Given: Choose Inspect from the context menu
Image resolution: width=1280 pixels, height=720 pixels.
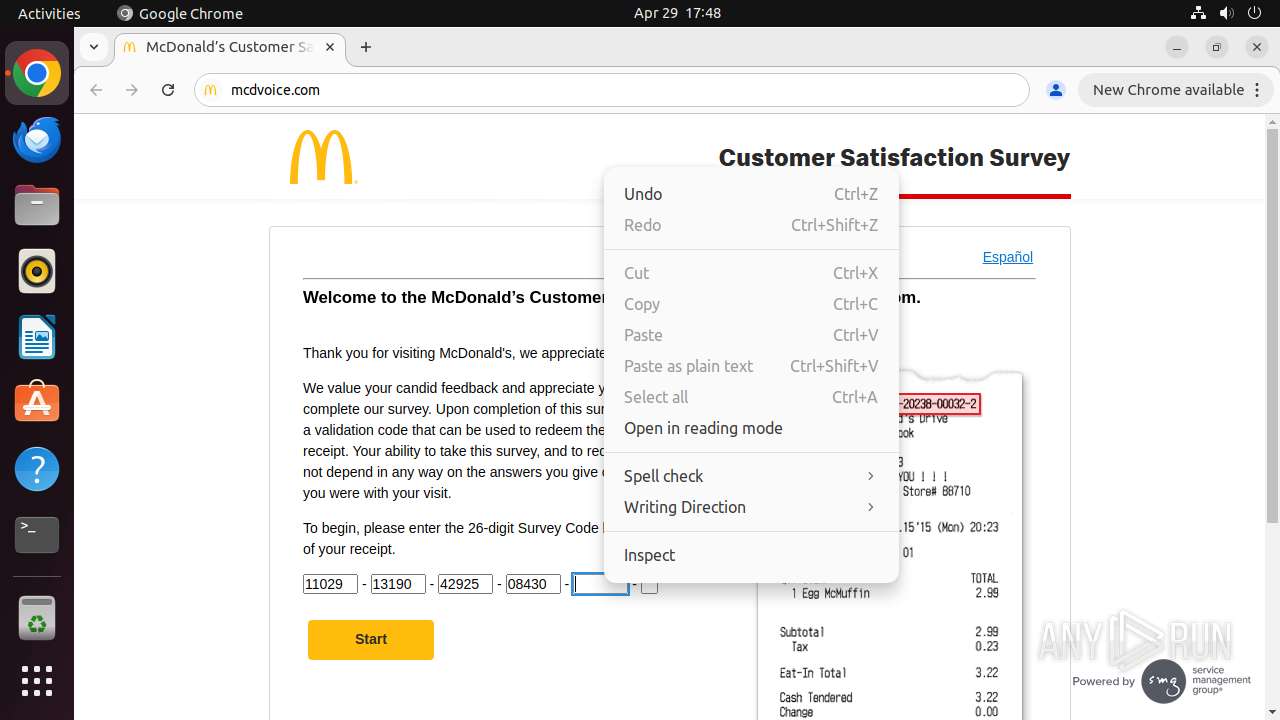Looking at the screenshot, I should coord(751,555).
